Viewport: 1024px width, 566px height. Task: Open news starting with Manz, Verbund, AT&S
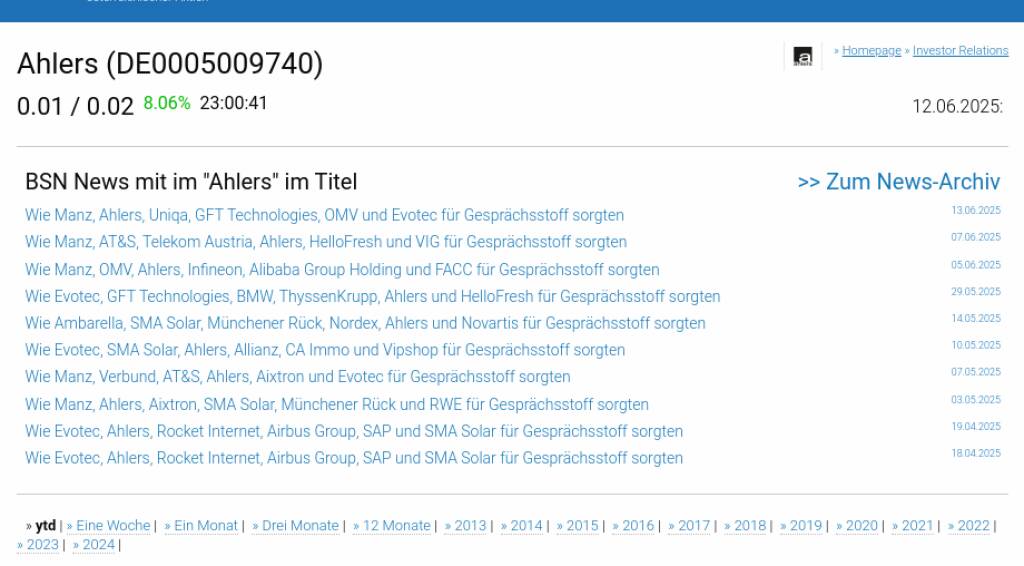[298, 377]
